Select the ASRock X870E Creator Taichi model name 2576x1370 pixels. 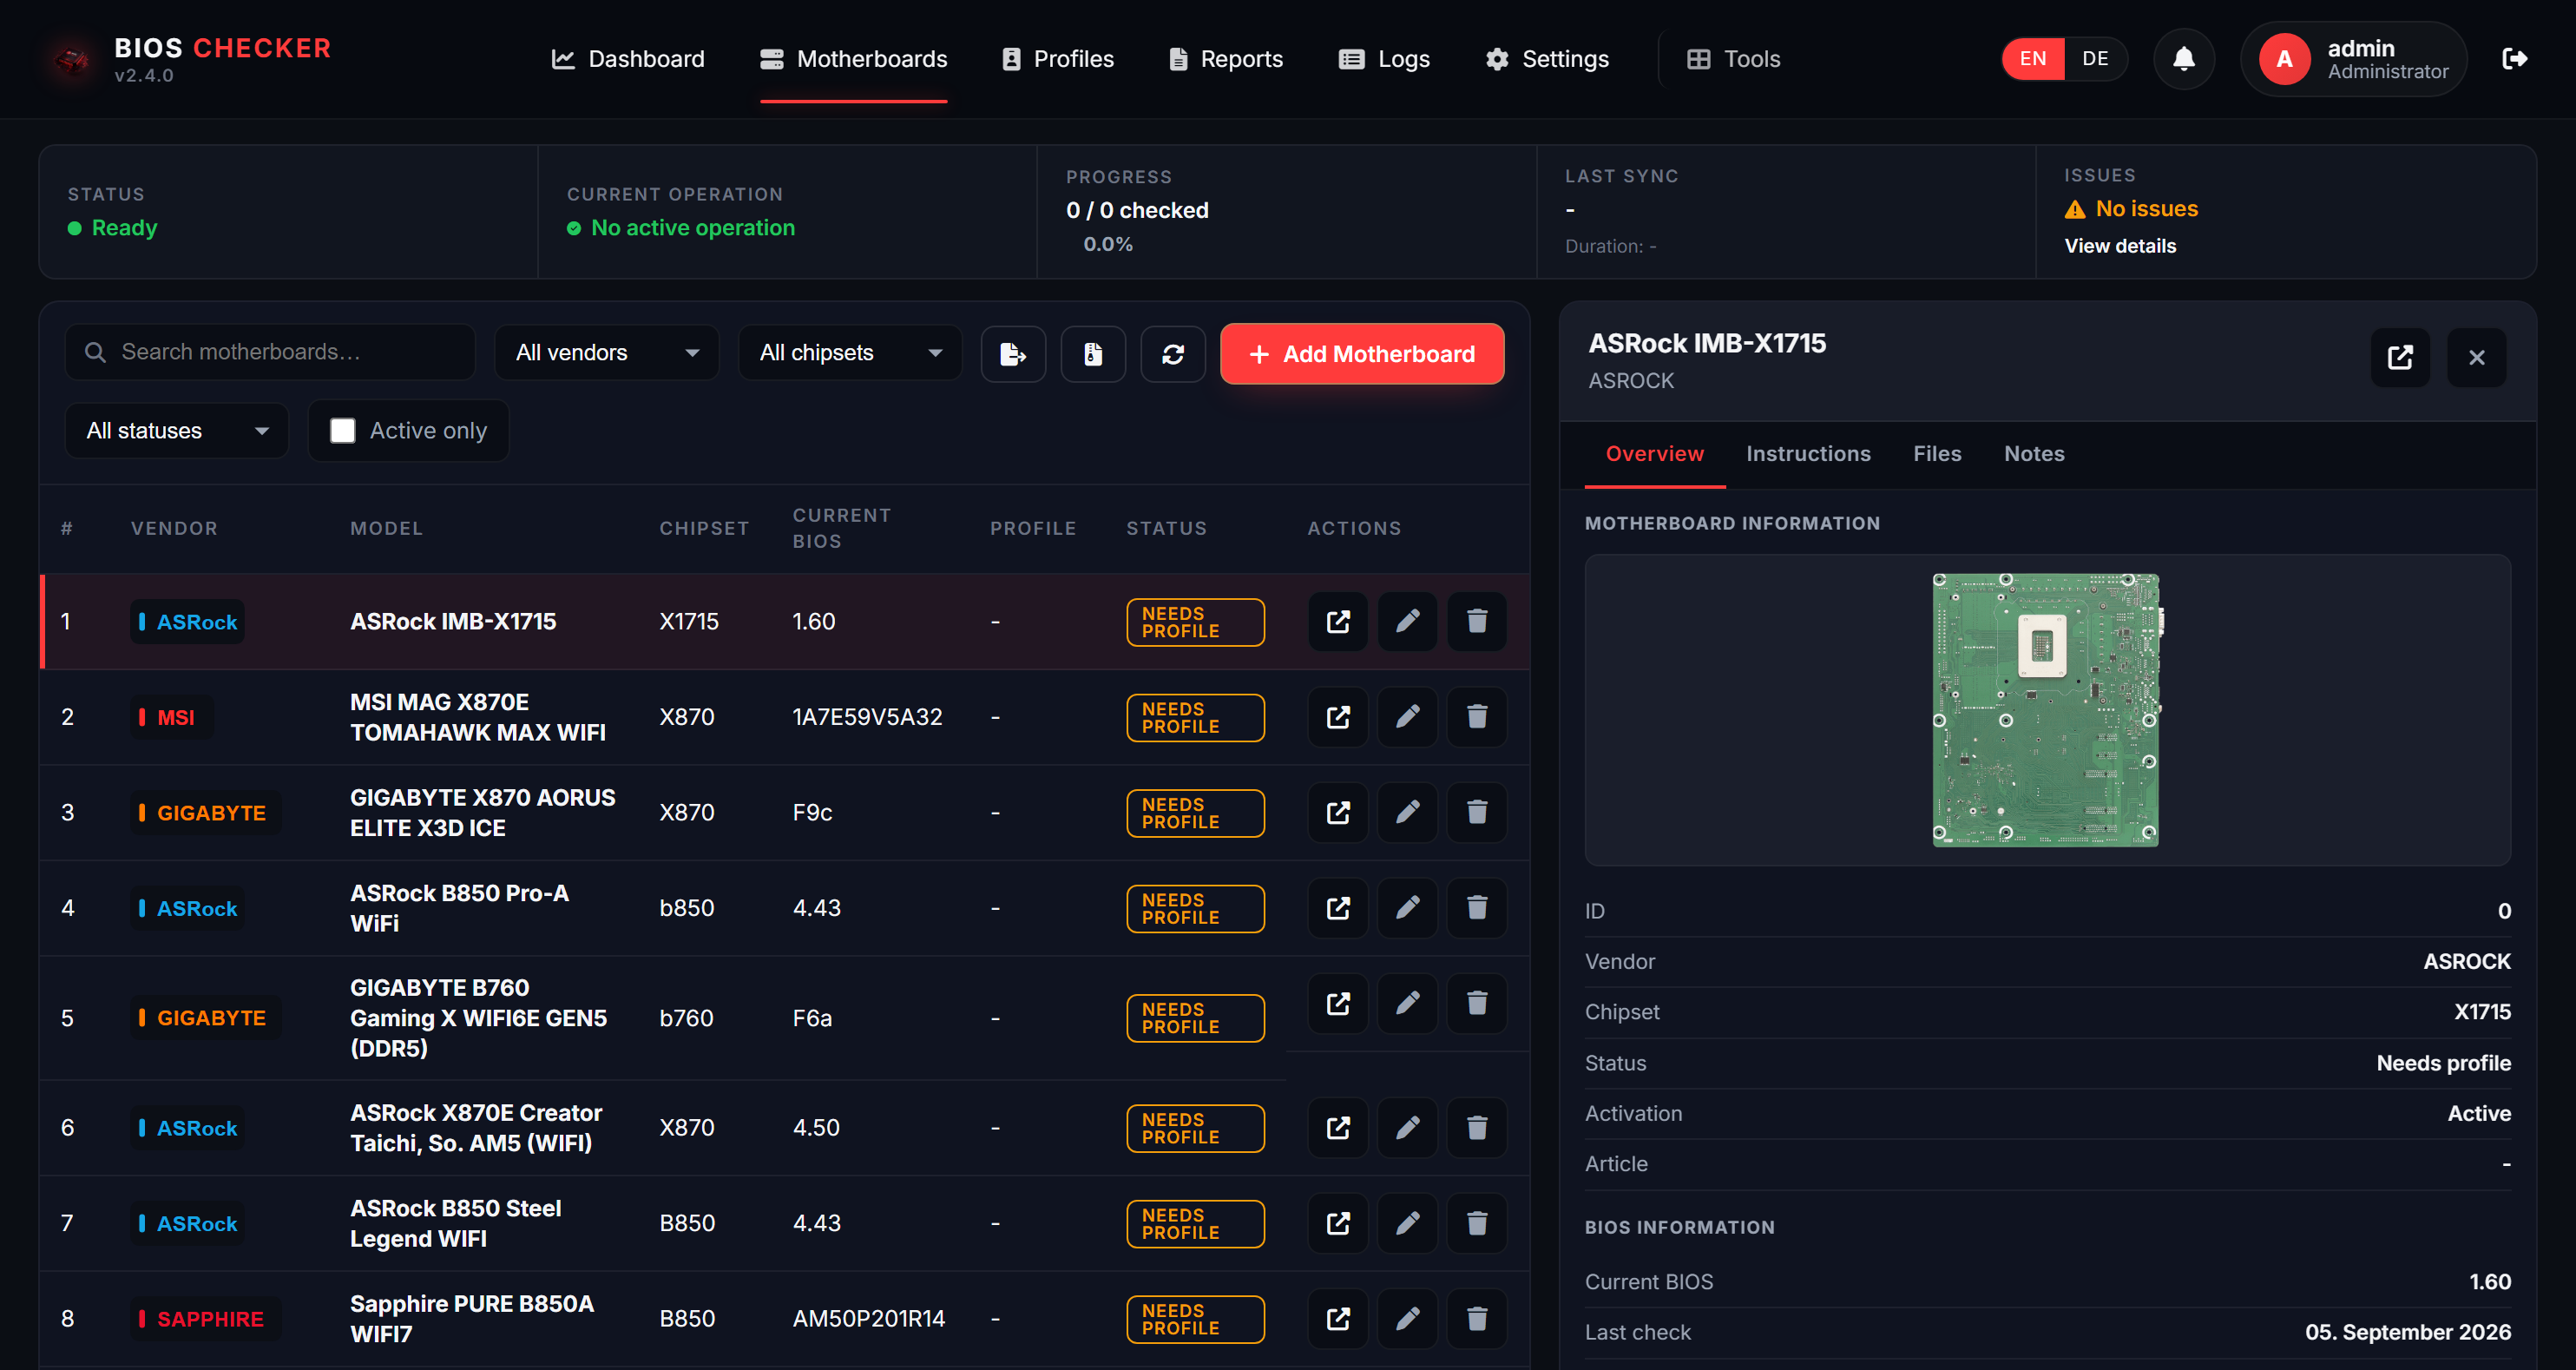pos(476,1128)
